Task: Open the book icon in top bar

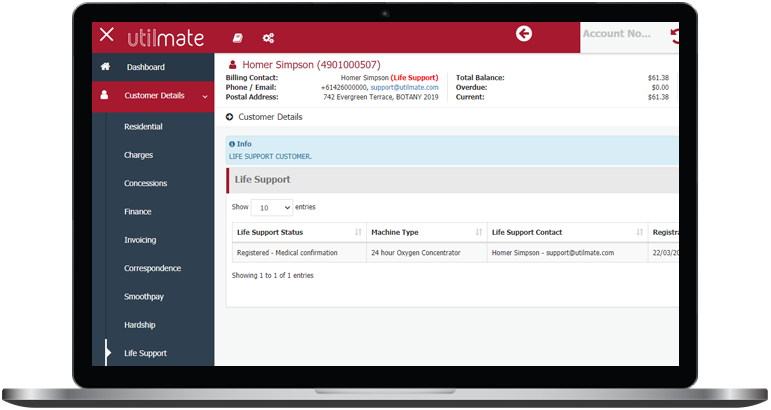Action: [x=238, y=38]
